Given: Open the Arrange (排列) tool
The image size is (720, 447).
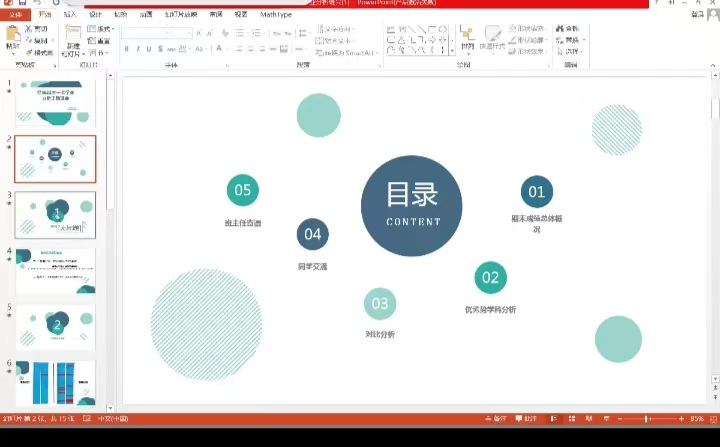Looking at the screenshot, I should (x=467, y=38).
